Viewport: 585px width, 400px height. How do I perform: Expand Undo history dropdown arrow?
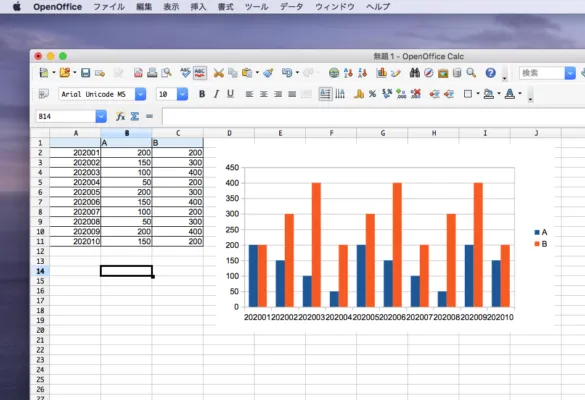click(x=297, y=72)
